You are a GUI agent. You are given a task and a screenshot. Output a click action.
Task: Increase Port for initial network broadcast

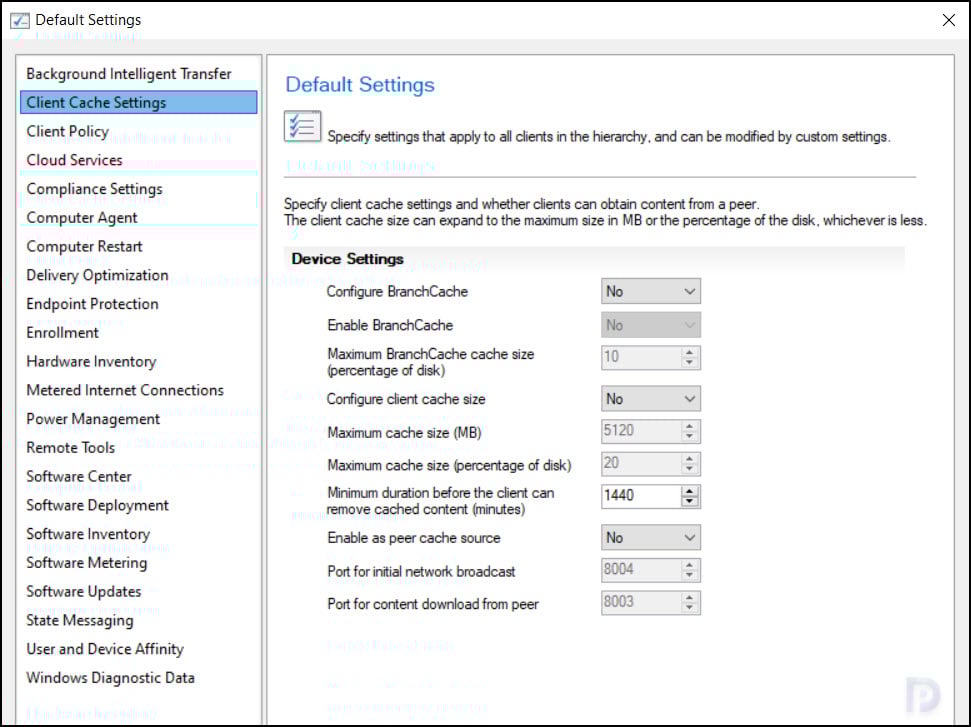coord(689,565)
